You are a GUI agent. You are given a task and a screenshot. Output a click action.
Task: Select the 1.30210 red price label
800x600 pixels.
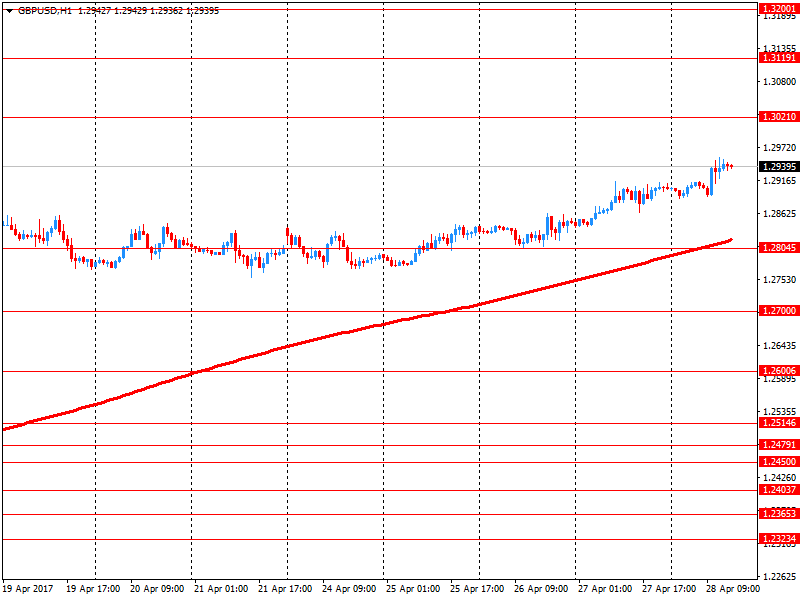coord(779,117)
